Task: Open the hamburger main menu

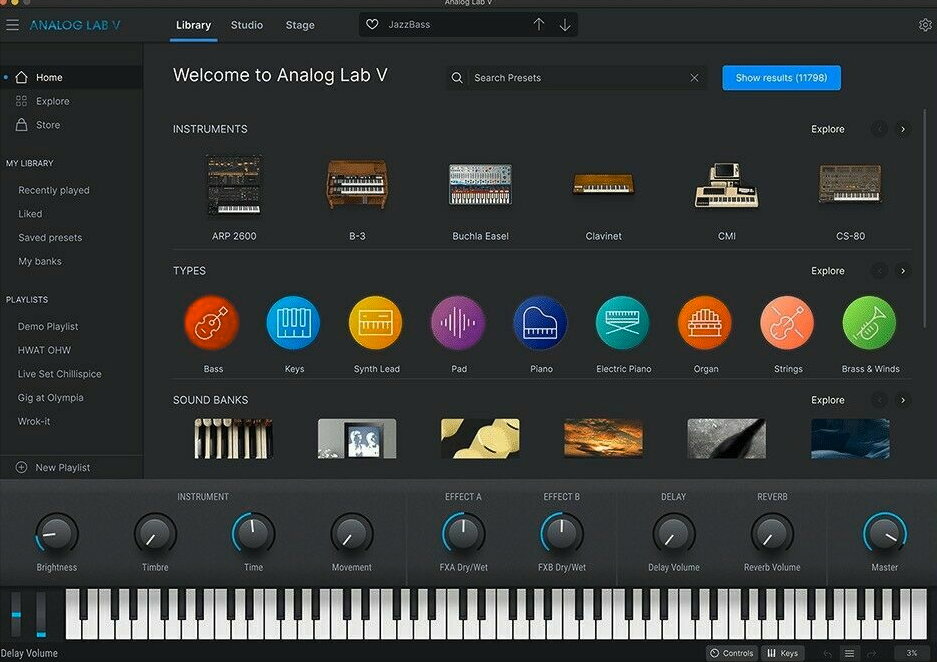Action: (x=12, y=25)
